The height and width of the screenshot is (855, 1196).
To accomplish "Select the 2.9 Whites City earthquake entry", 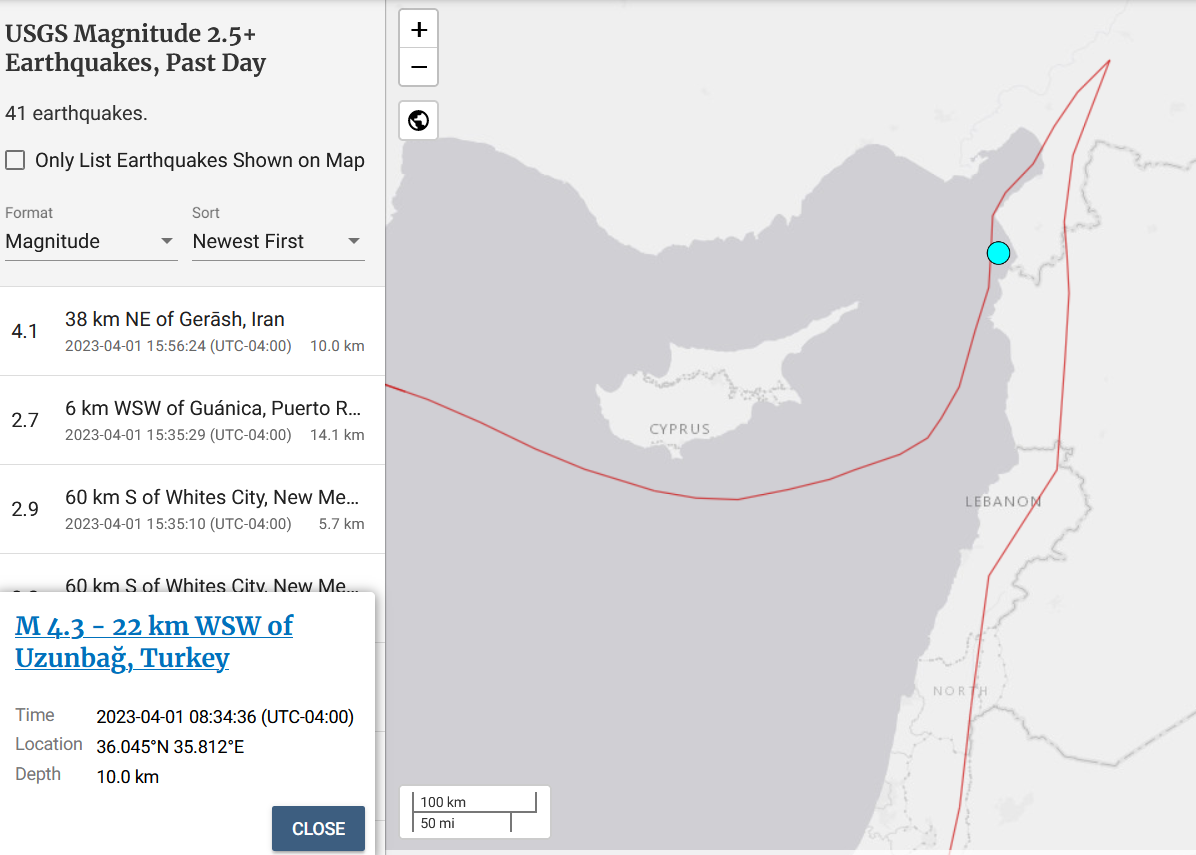I will point(192,509).
